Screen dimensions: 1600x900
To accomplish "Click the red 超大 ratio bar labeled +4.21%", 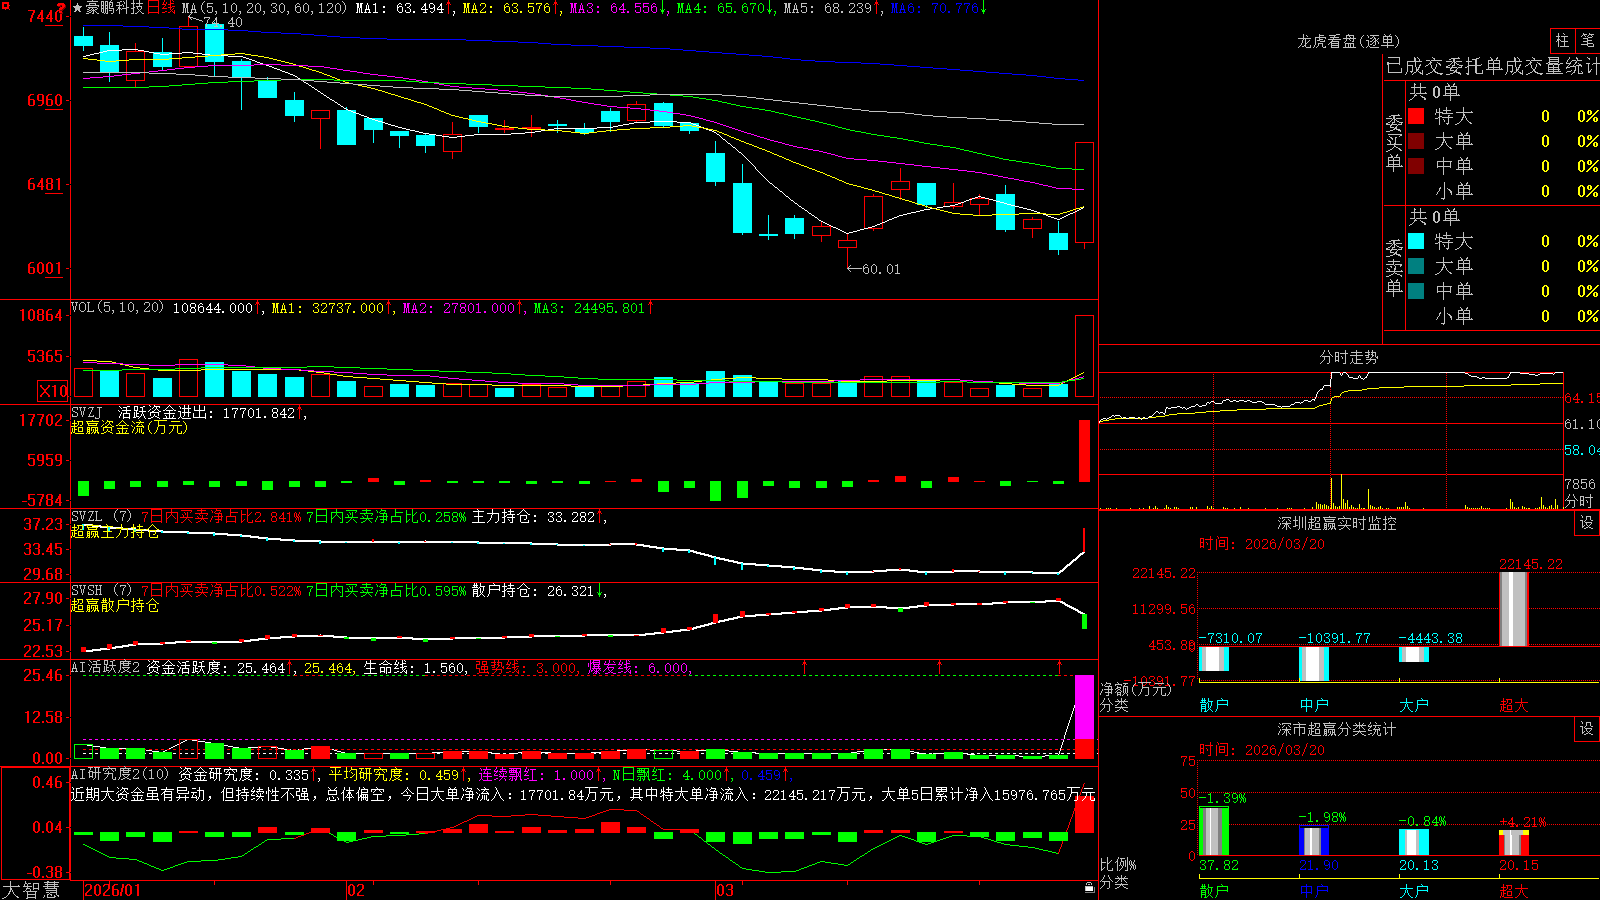I will [x=1514, y=843].
